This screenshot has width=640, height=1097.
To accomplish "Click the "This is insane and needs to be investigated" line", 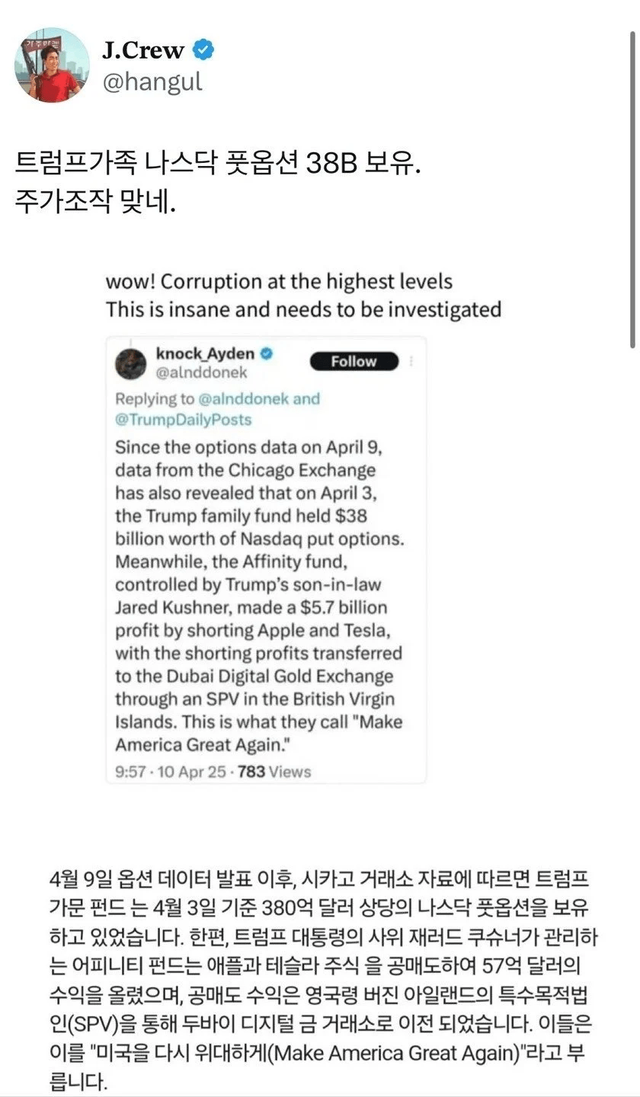I will click(x=303, y=309).
